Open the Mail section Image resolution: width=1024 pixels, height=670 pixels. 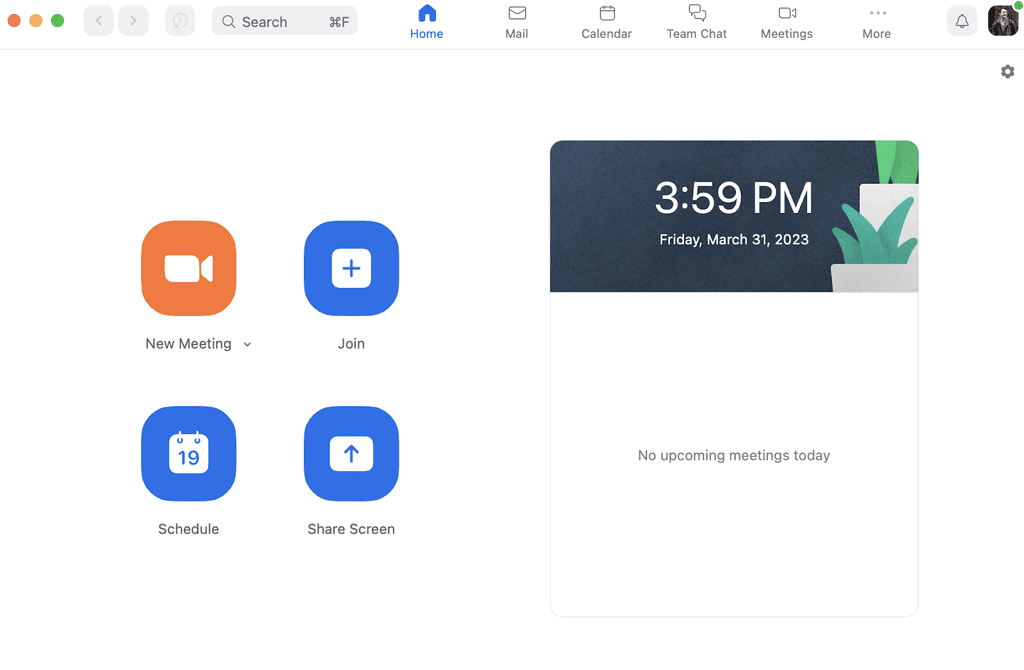click(516, 21)
